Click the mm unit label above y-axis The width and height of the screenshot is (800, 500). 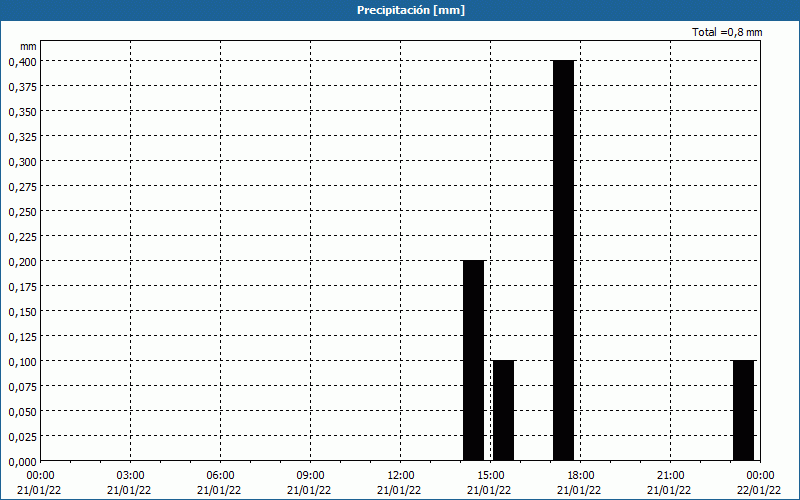point(28,46)
